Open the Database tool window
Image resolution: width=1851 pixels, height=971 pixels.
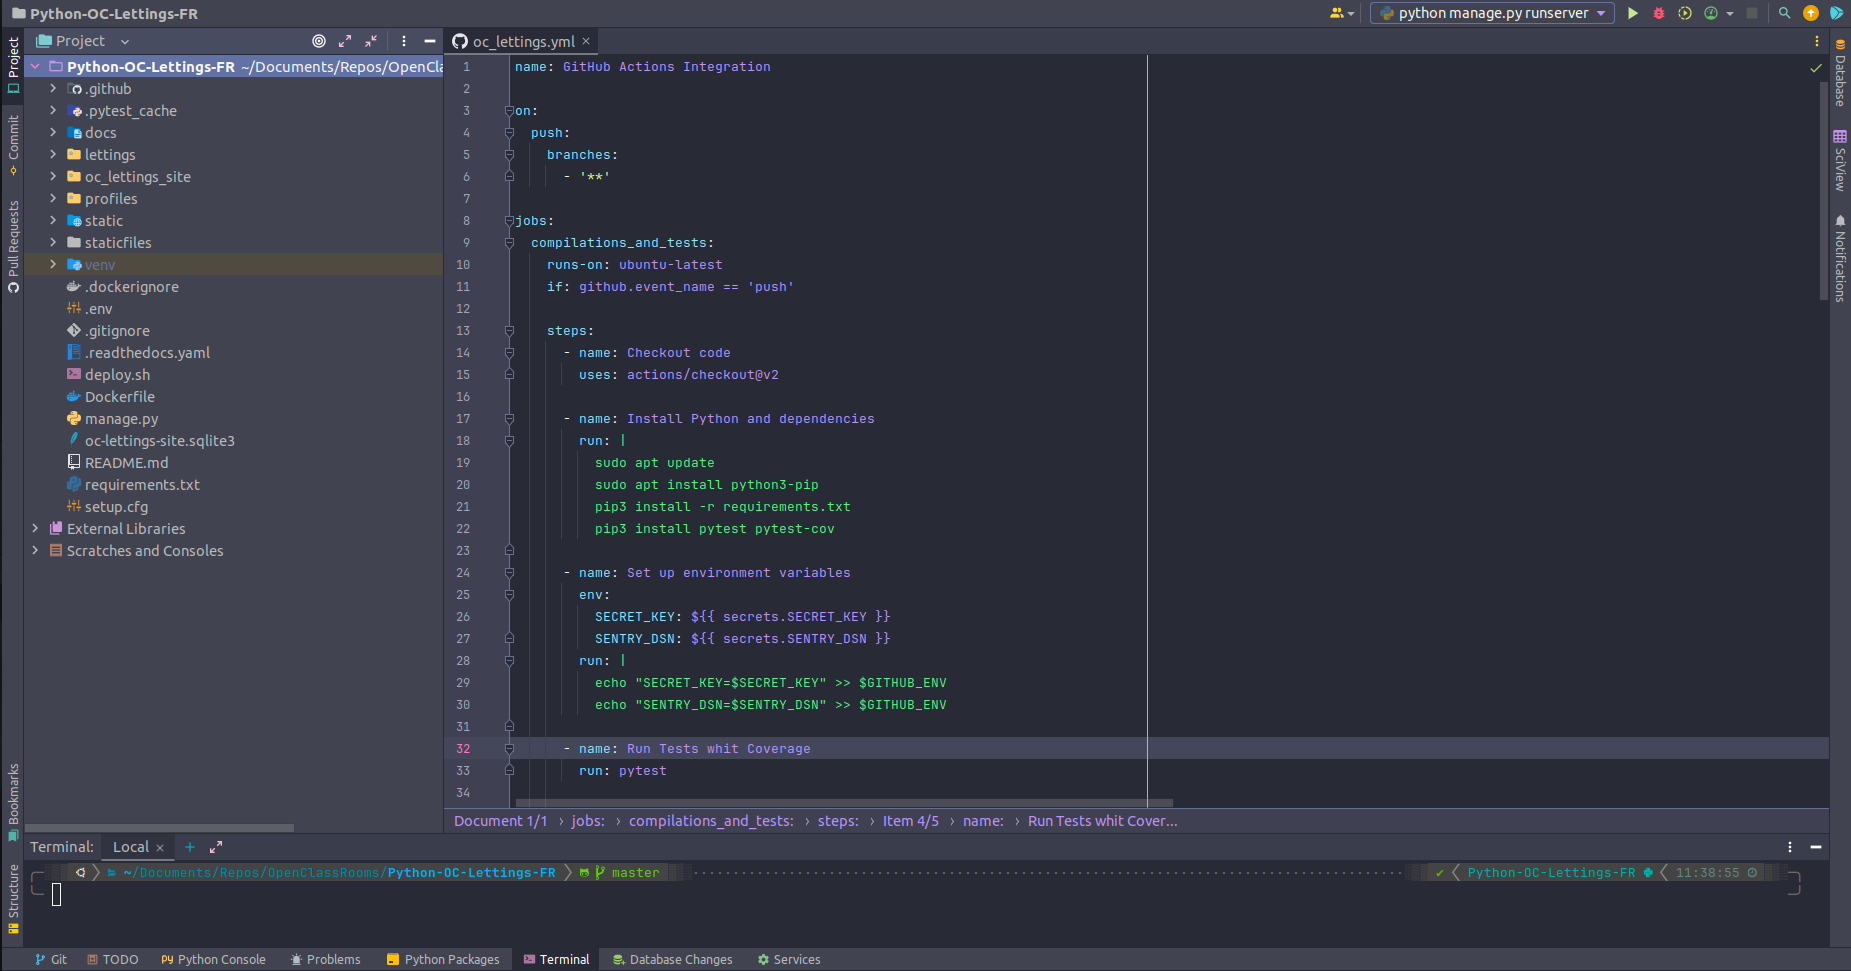pos(1841,77)
